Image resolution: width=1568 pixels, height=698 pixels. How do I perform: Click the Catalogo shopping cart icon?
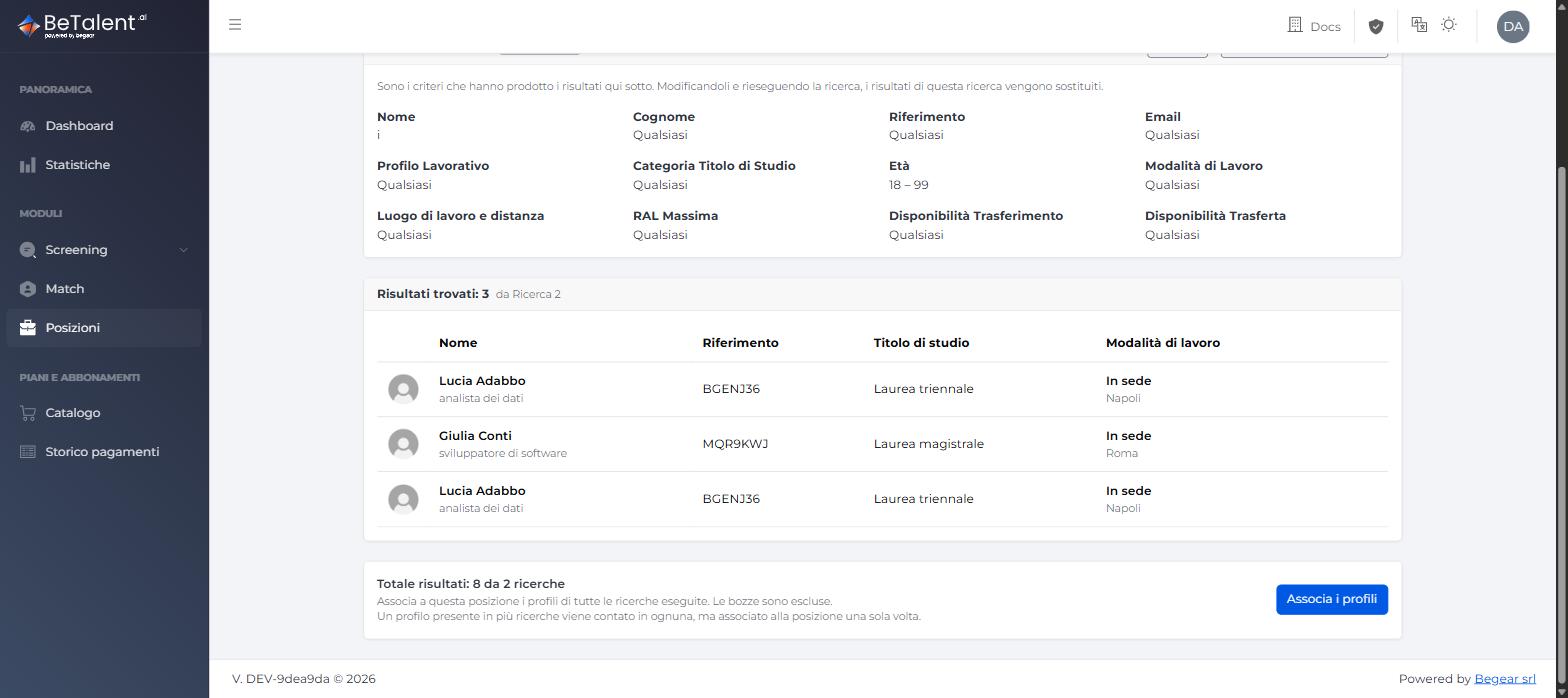pyautogui.click(x=27, y=413)
